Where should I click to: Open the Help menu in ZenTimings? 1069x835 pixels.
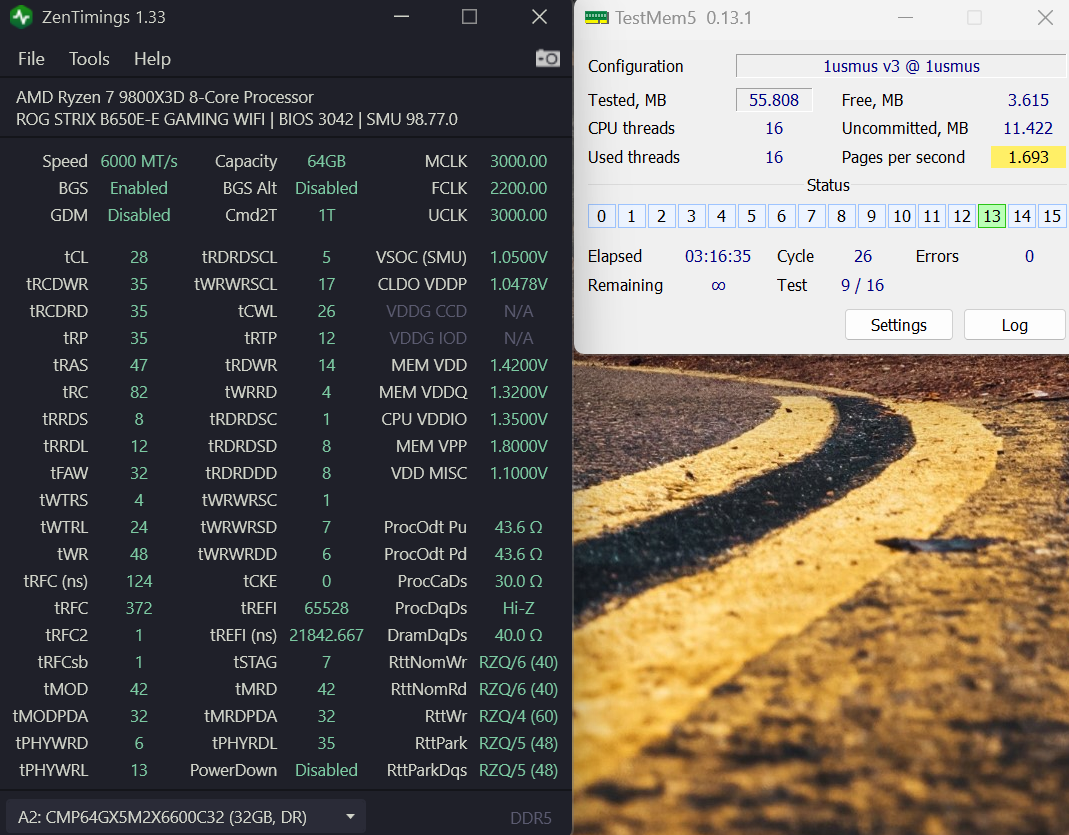pos(152,59)
